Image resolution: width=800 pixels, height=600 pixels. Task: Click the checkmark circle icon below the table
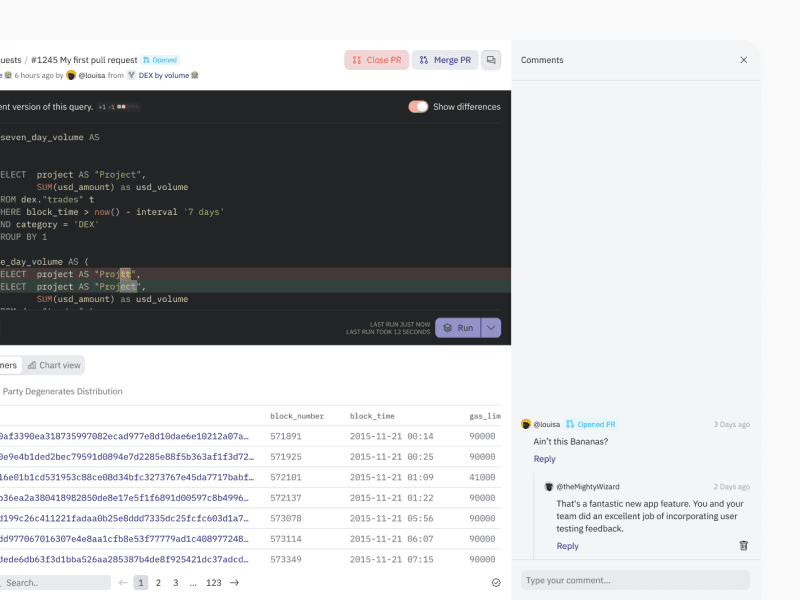pos(496,582)
